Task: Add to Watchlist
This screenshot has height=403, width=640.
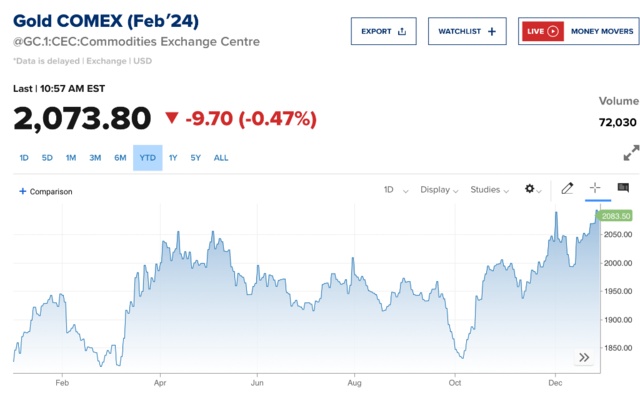Action: tap(467, 32)
